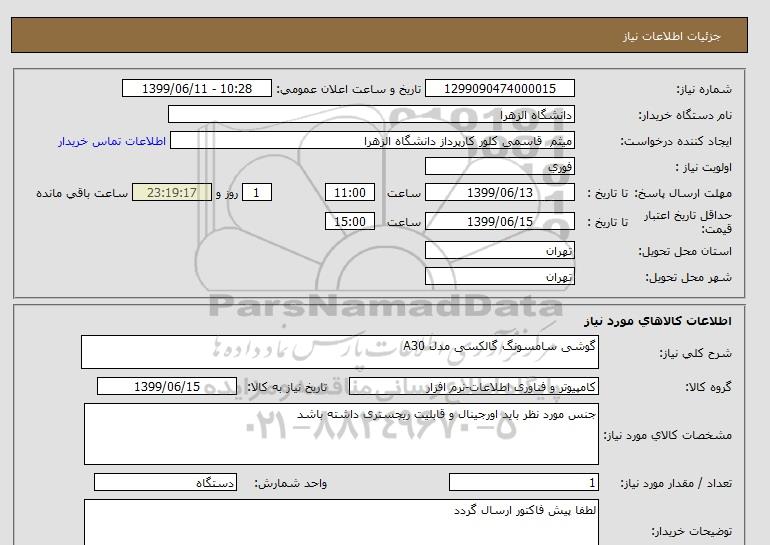Viewport: 770px width, 545px height.
Task: Click the label شهر محل تحویل
Action: [688, 277]
